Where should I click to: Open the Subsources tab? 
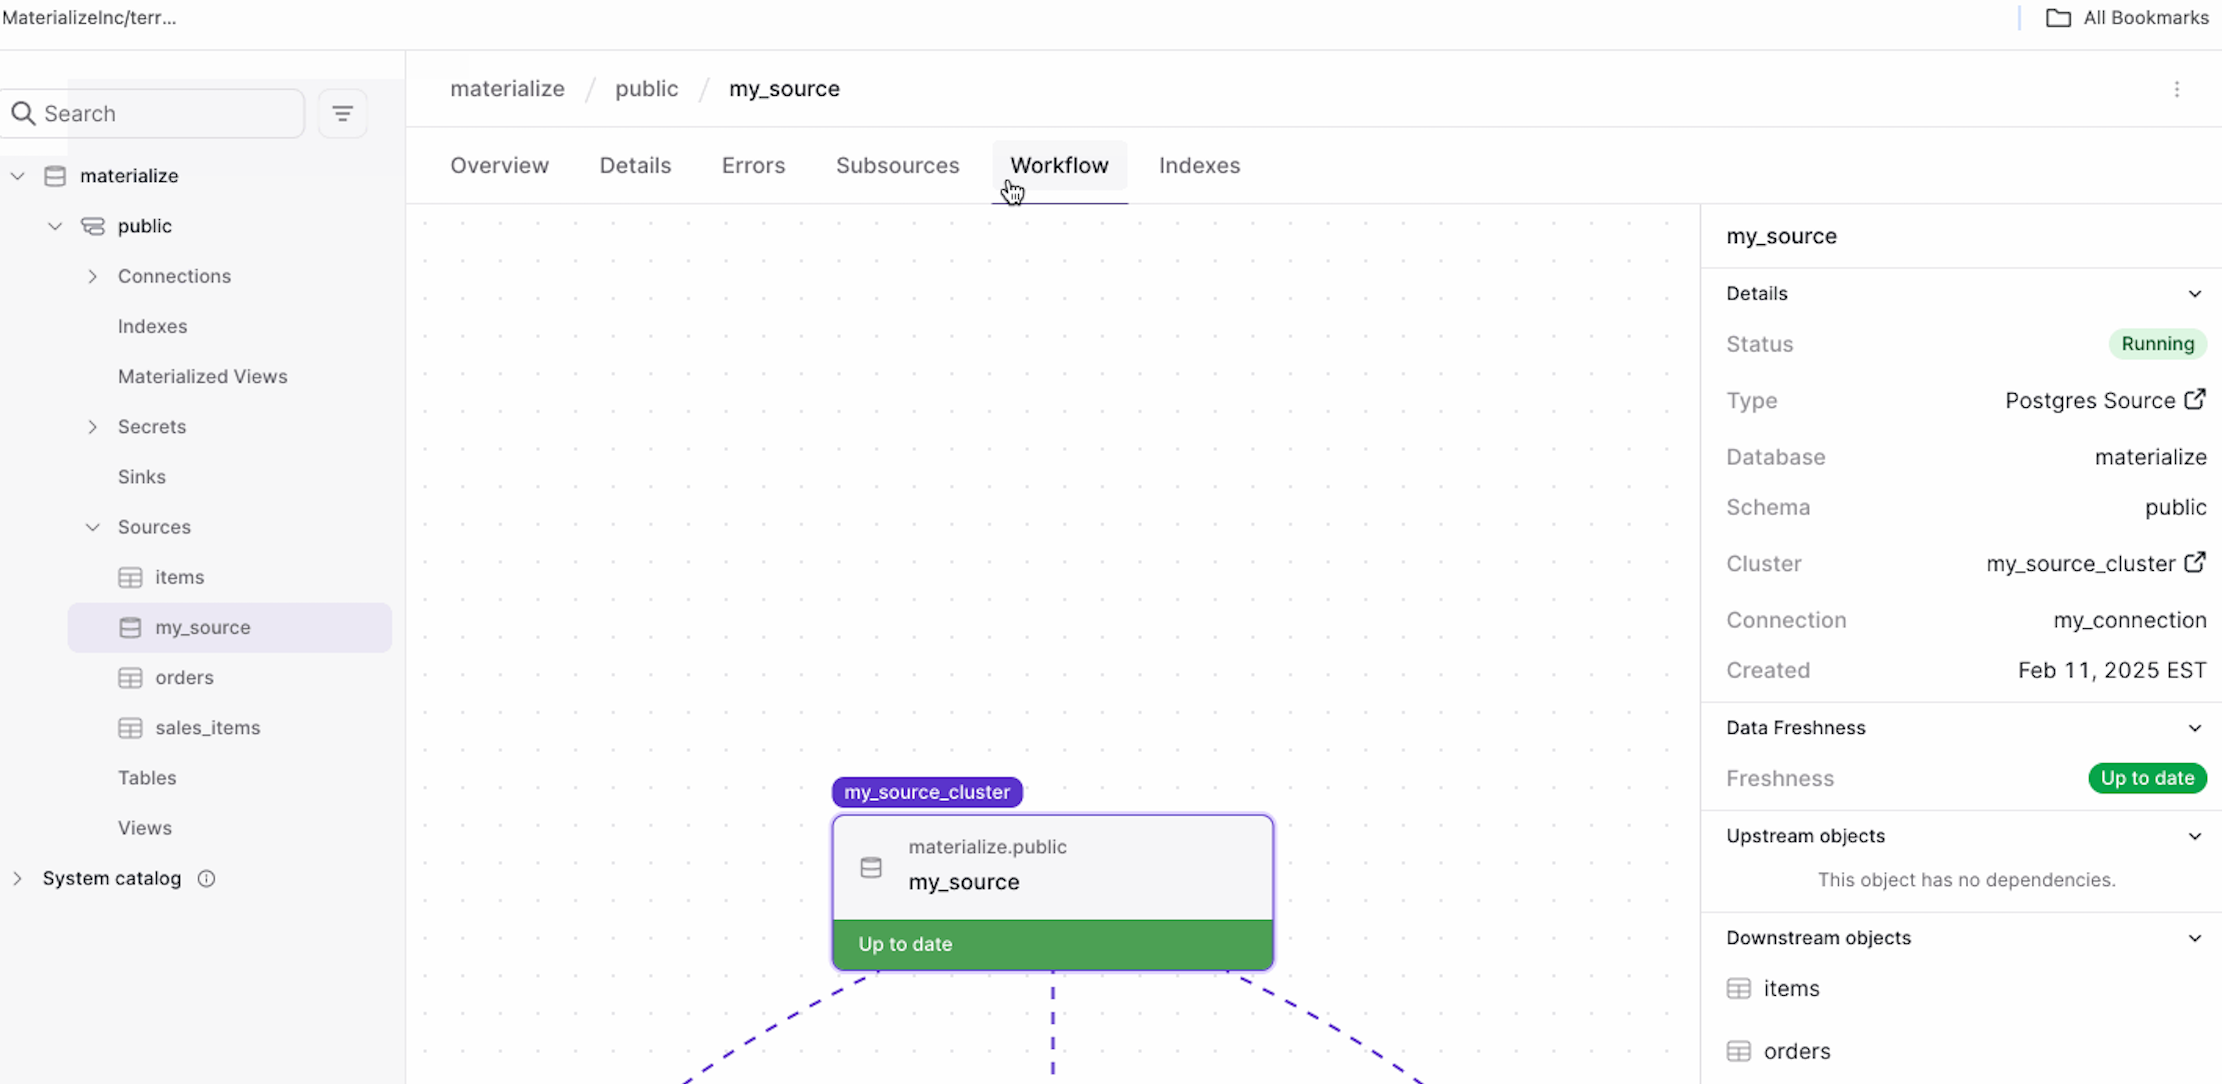896,165
